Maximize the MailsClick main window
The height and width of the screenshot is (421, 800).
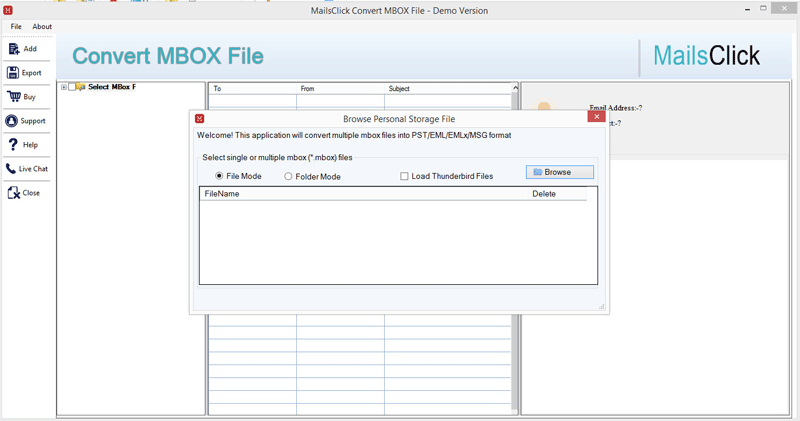pos(763,8)
